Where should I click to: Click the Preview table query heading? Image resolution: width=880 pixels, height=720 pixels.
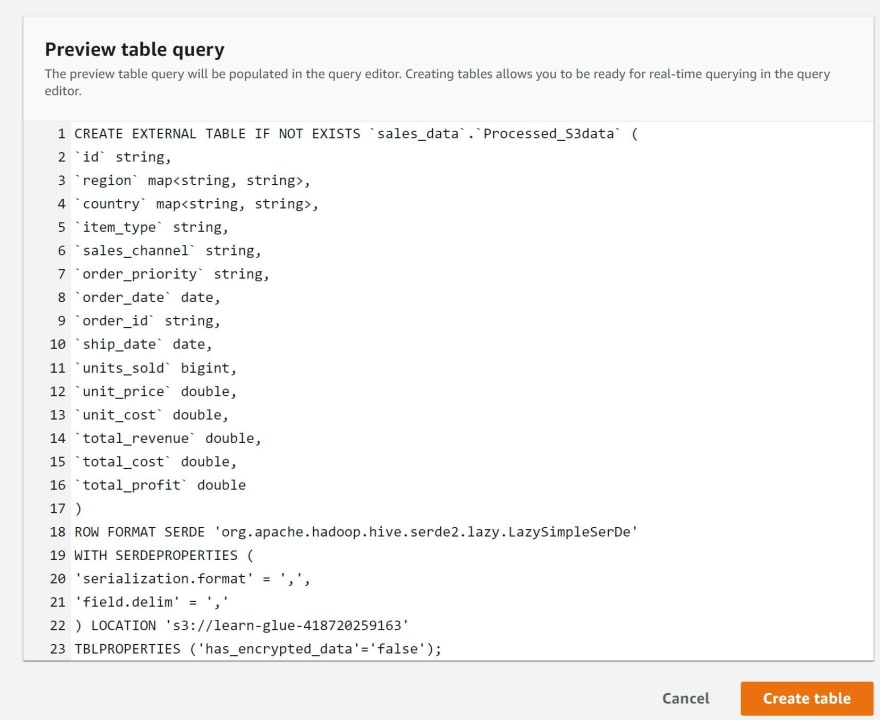coord(135,50)
